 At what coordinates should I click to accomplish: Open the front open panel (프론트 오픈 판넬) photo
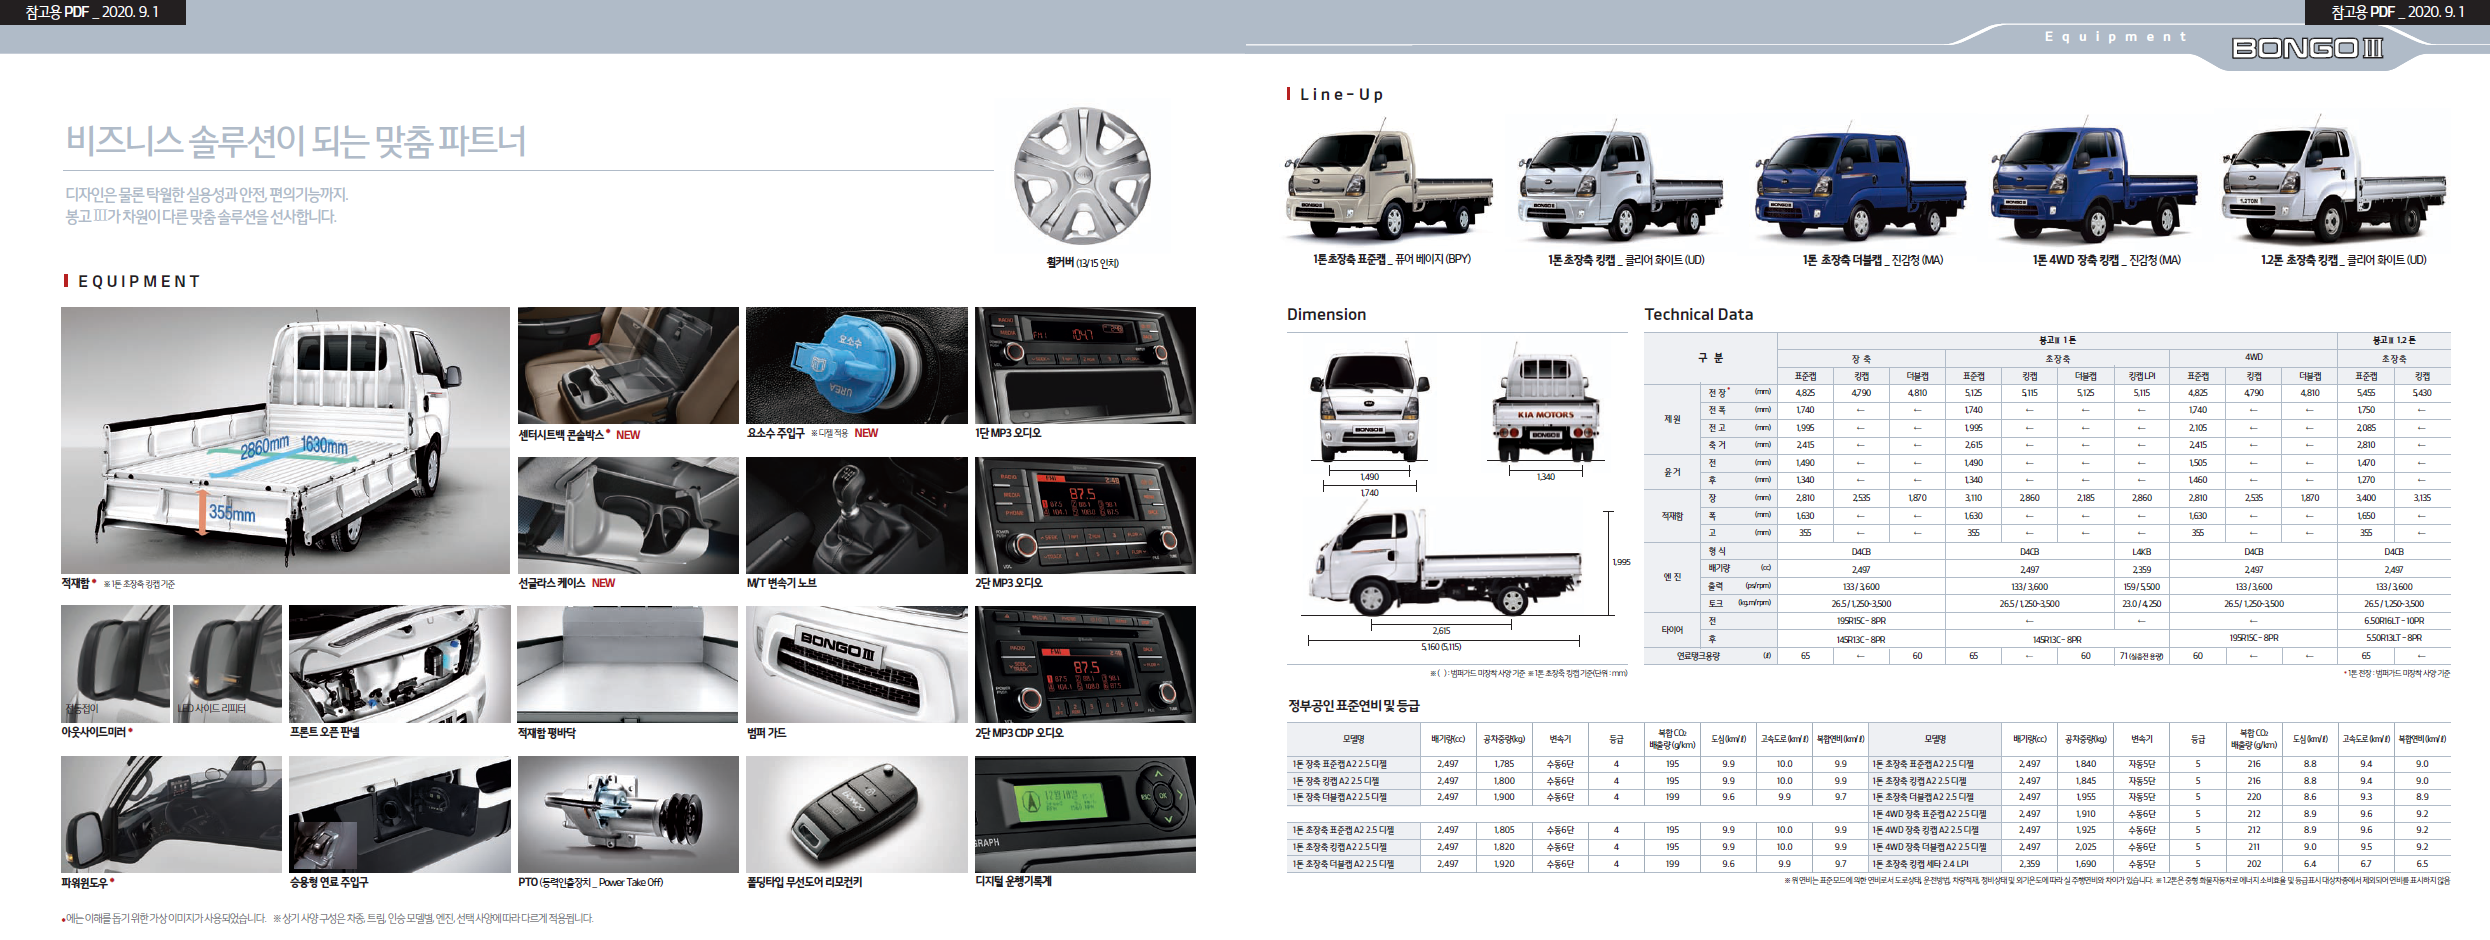pos(400,664)
